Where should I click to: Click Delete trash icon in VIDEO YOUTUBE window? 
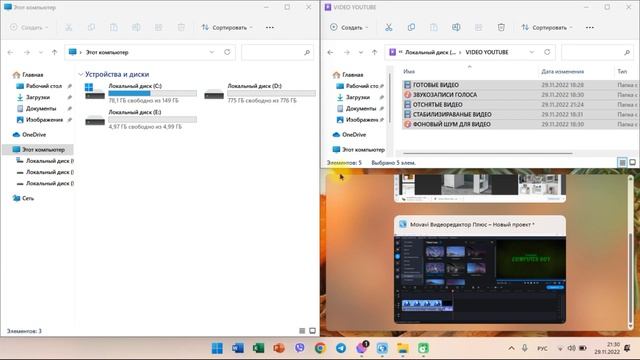click(501, 27)
